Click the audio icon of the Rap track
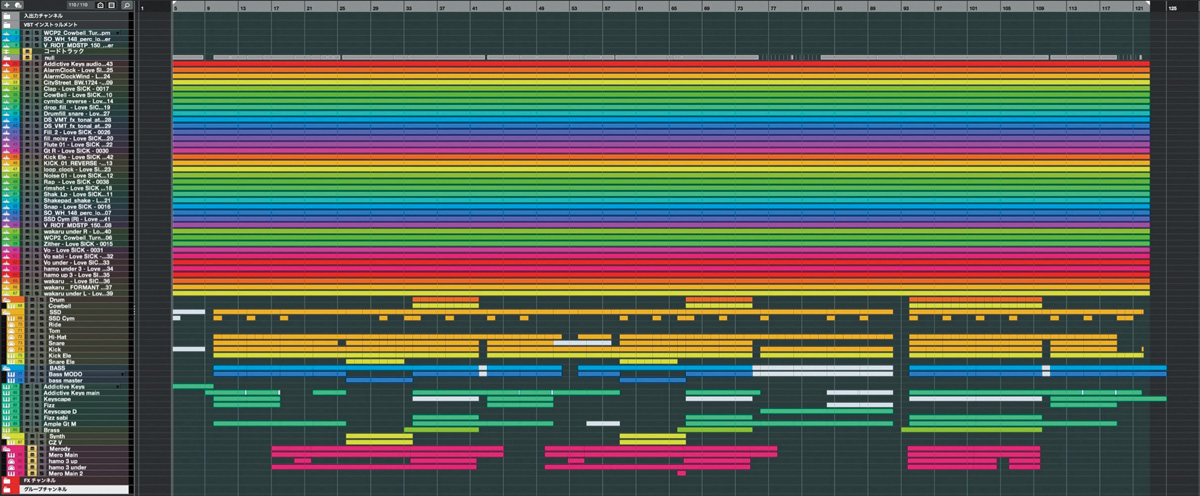The image size is (1200, 496). click(7, 181)
